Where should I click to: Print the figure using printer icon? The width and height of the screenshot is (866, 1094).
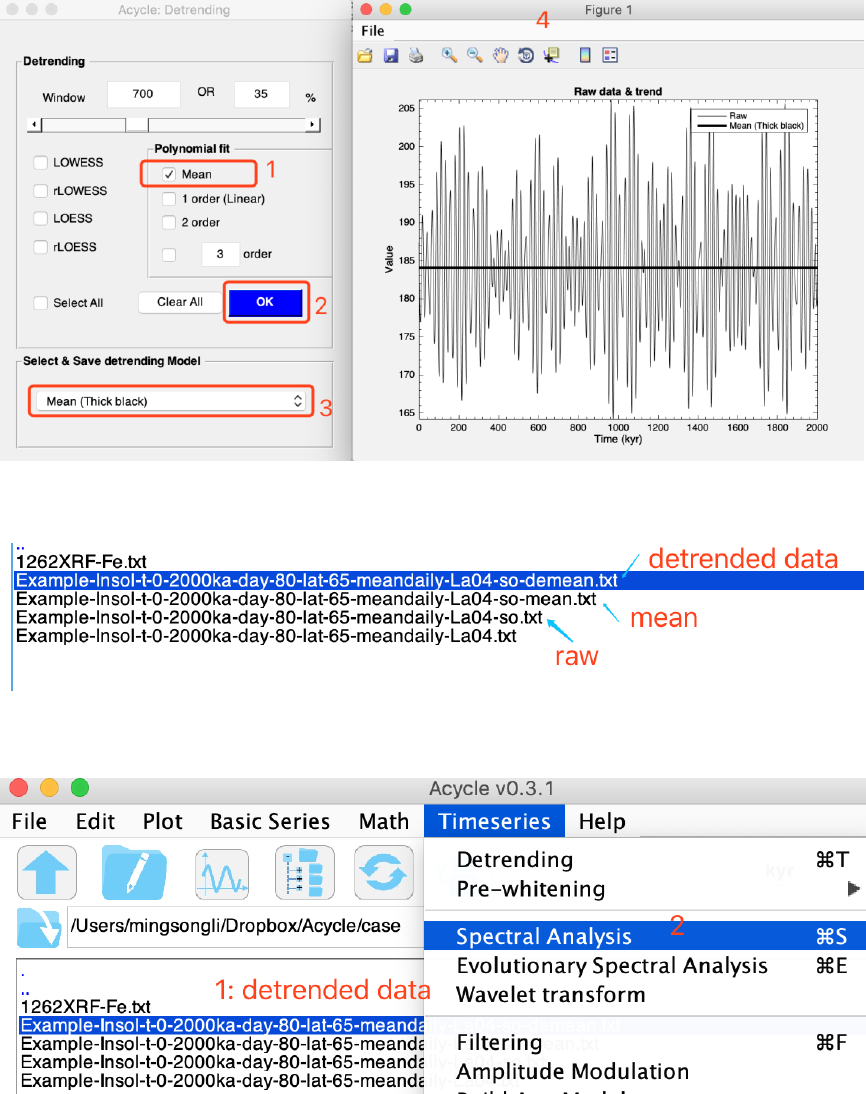pyautogui.click(x=416, y=56)
